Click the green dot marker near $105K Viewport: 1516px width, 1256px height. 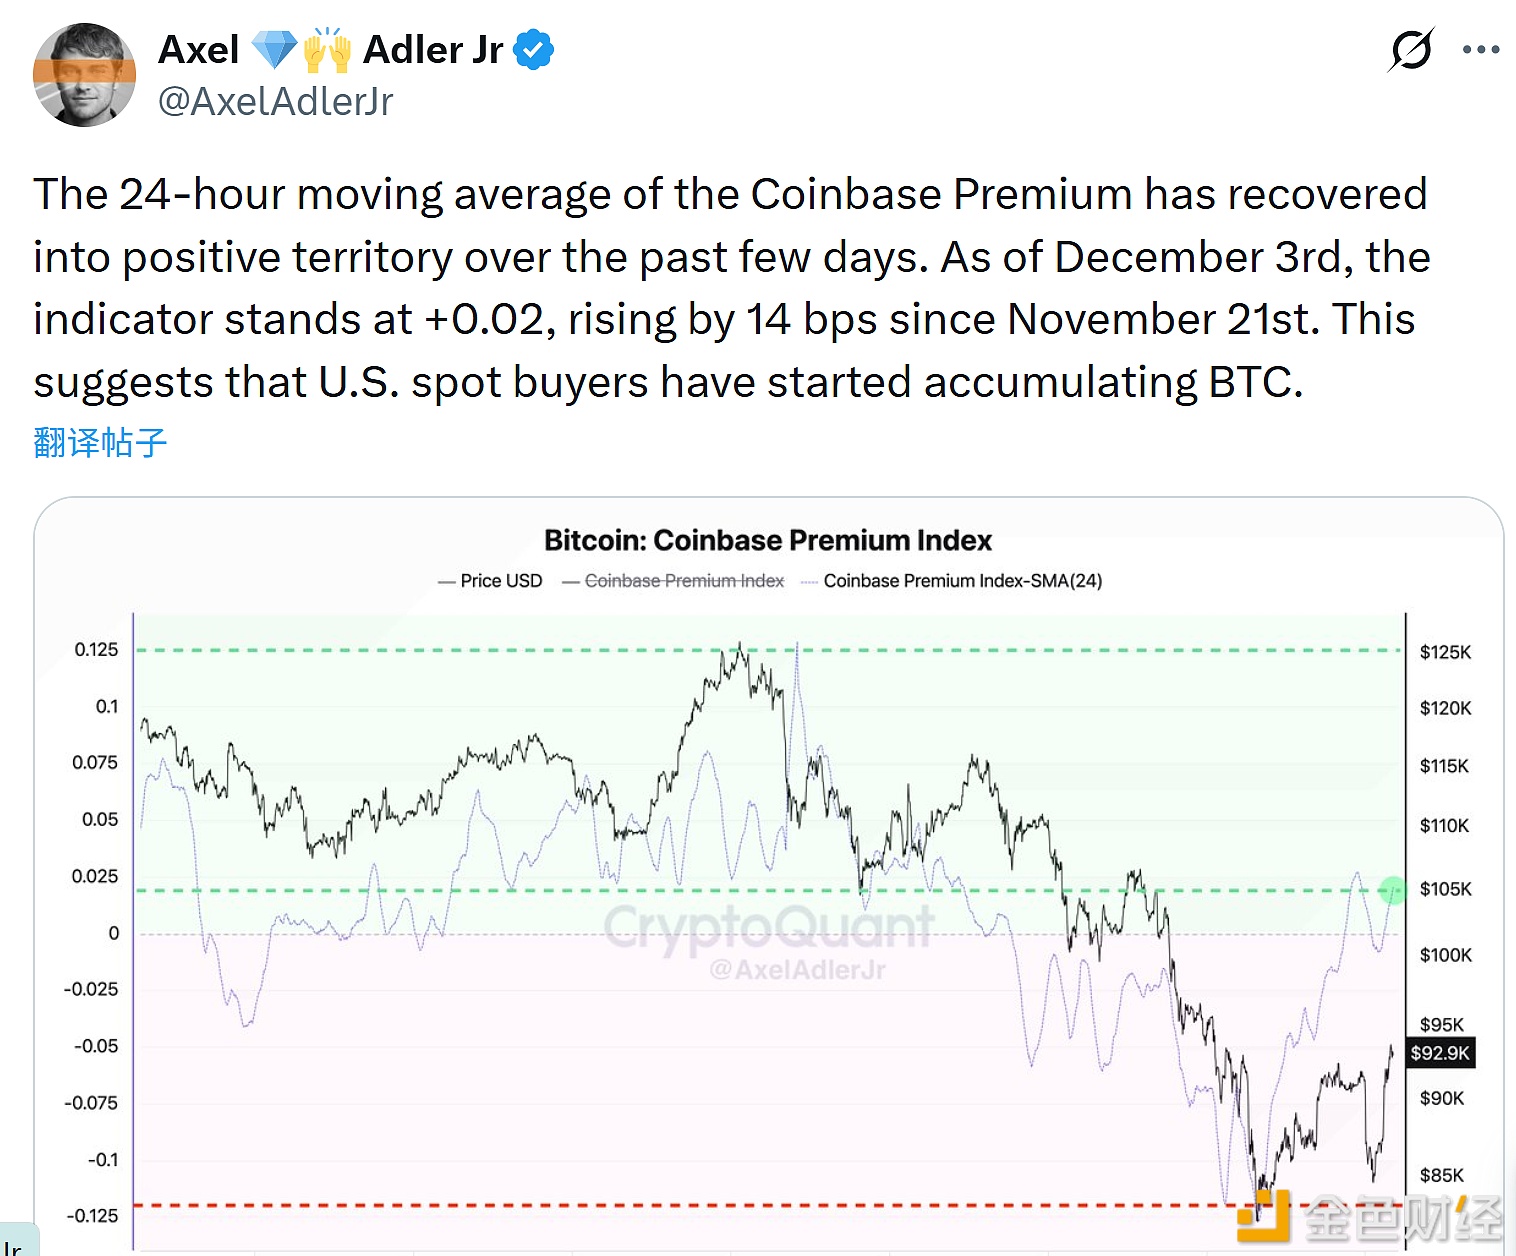pyautogui.click(x=1392, y=889)
